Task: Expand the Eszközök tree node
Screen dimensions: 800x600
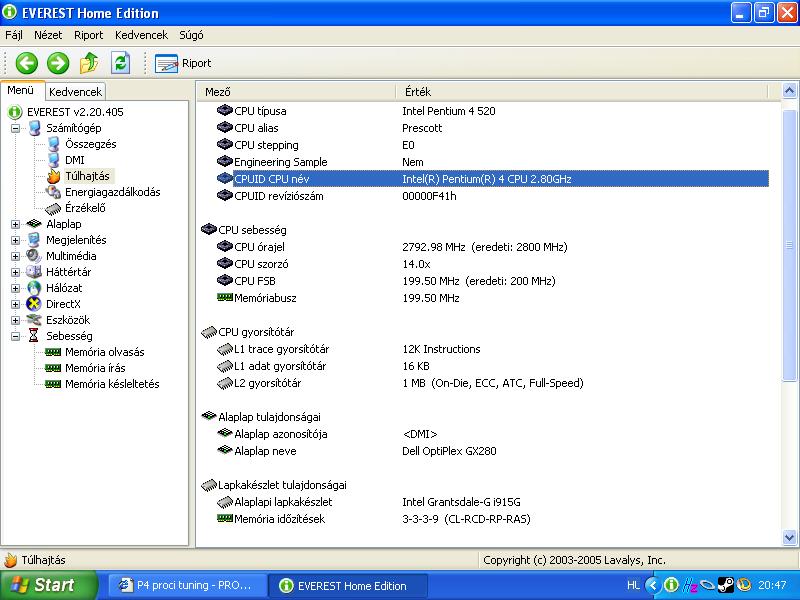Action: (16, 320)
